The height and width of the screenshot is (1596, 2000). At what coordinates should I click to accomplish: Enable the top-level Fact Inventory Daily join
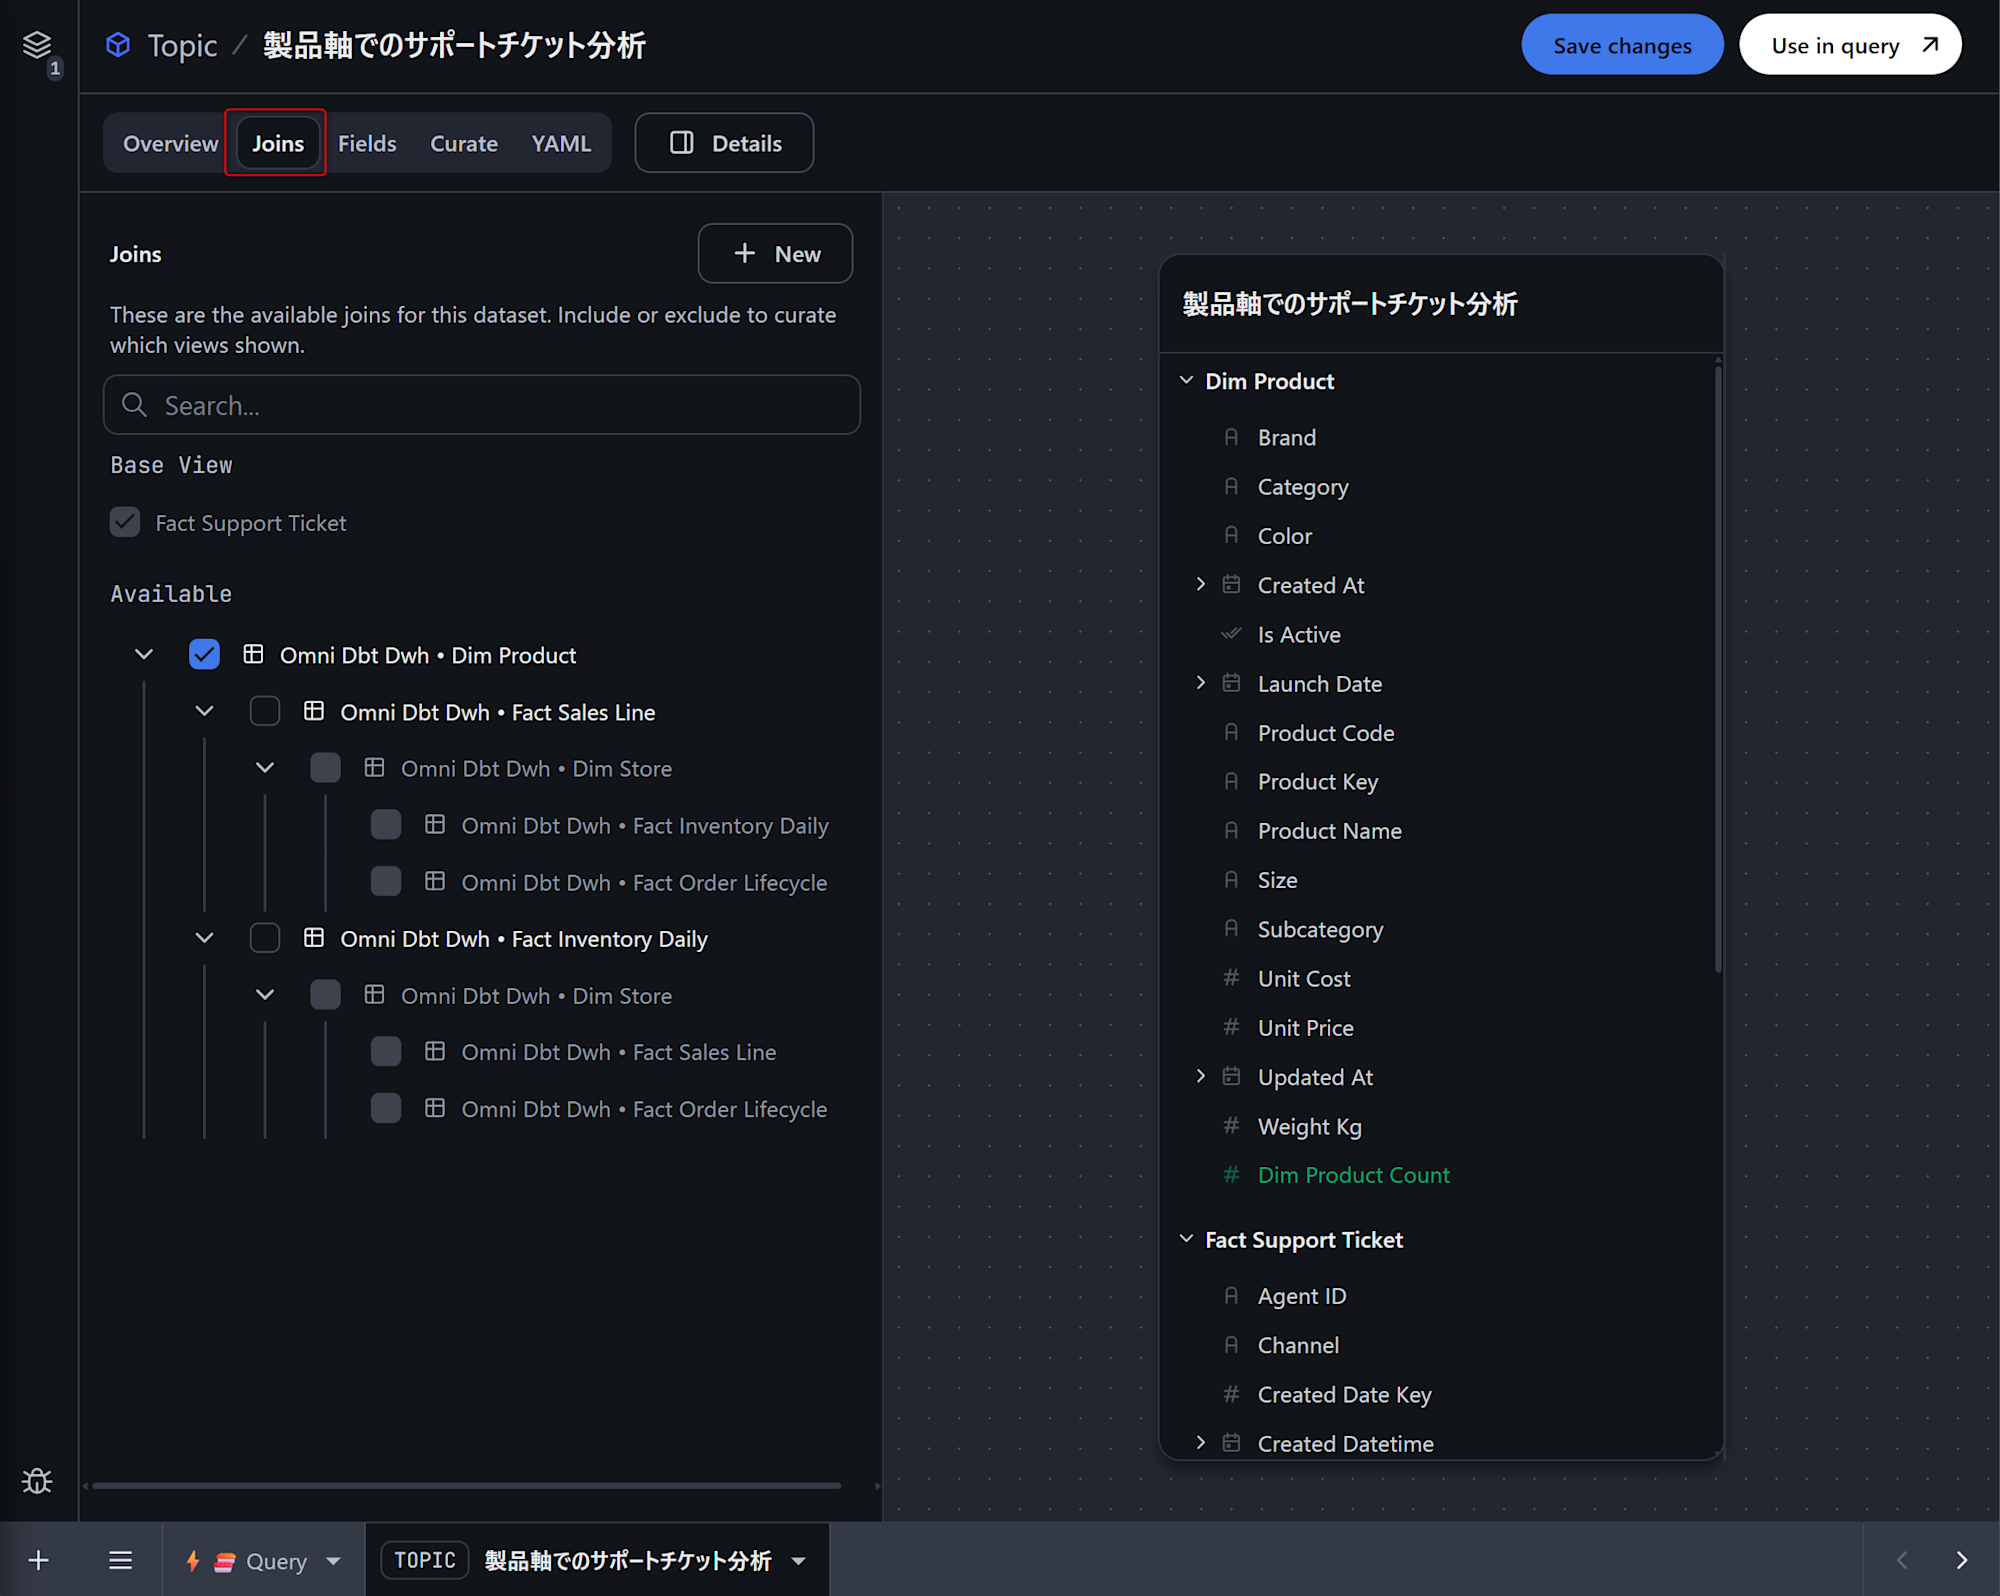point(265,938)
